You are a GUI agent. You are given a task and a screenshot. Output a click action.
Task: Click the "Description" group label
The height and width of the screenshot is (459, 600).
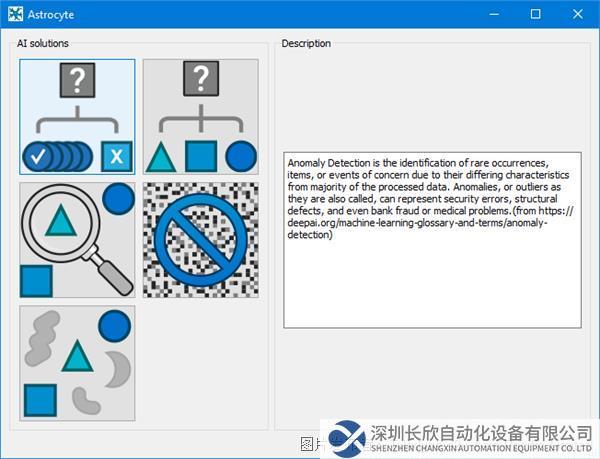click(x=306, y=44)
